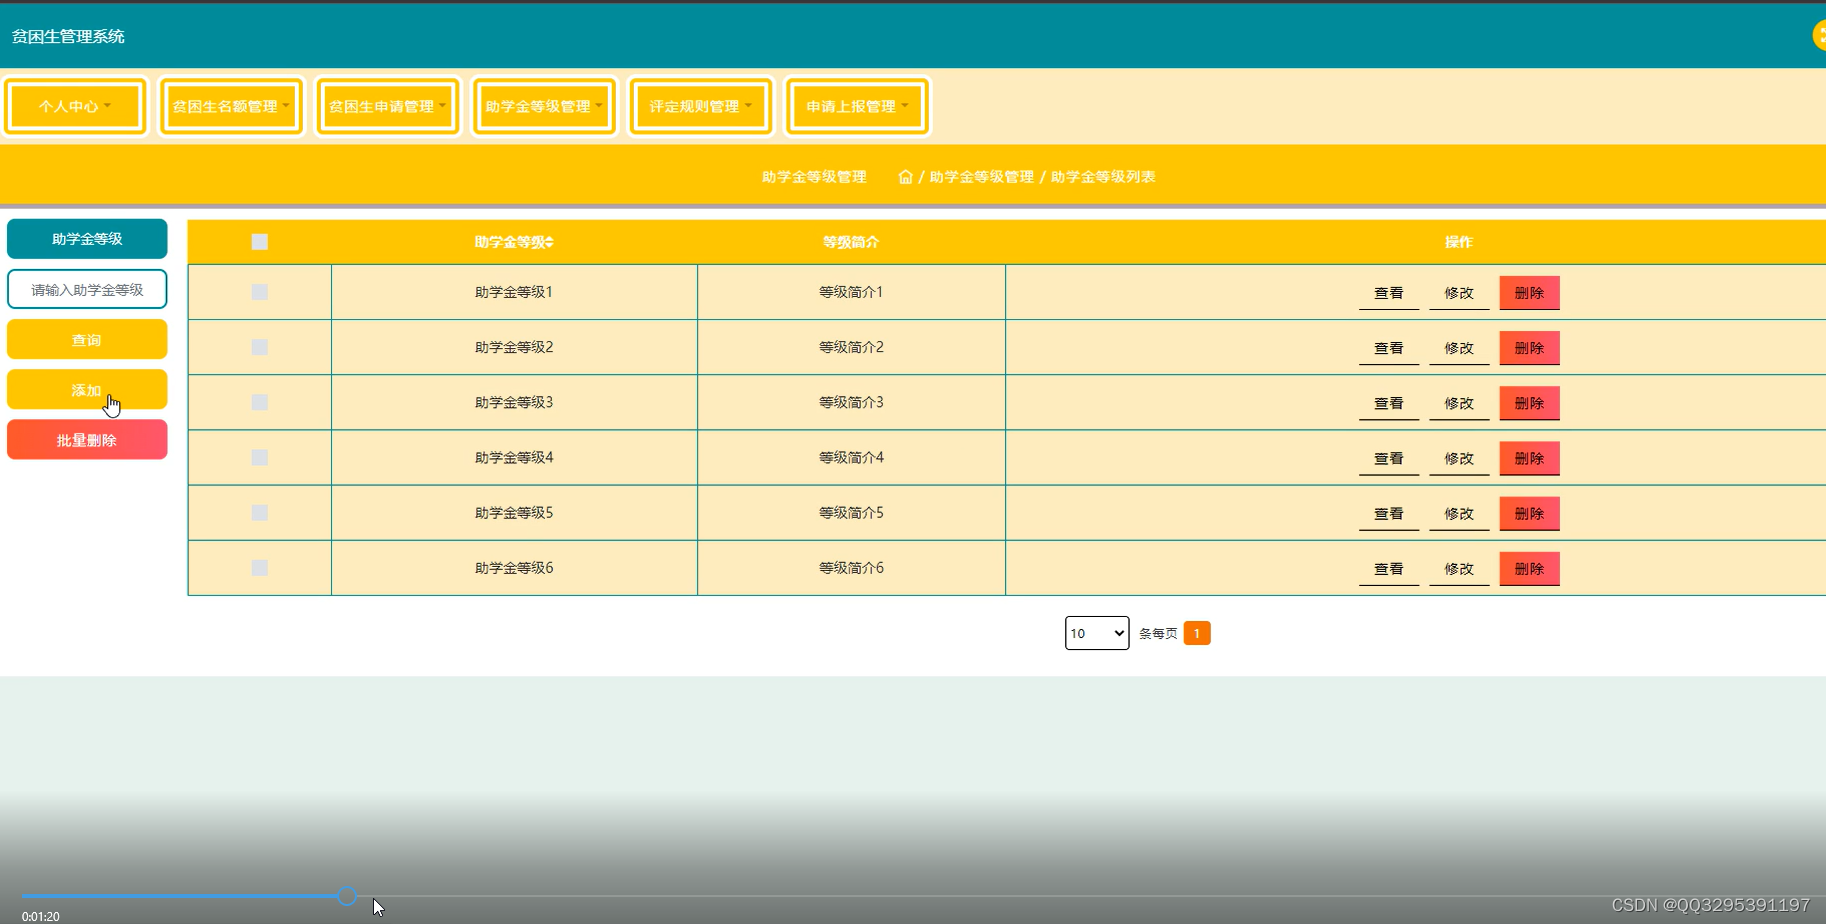1826x924 pixels.
Task: Check the box for 助学金等级6 row
Action: click(260, 567)
